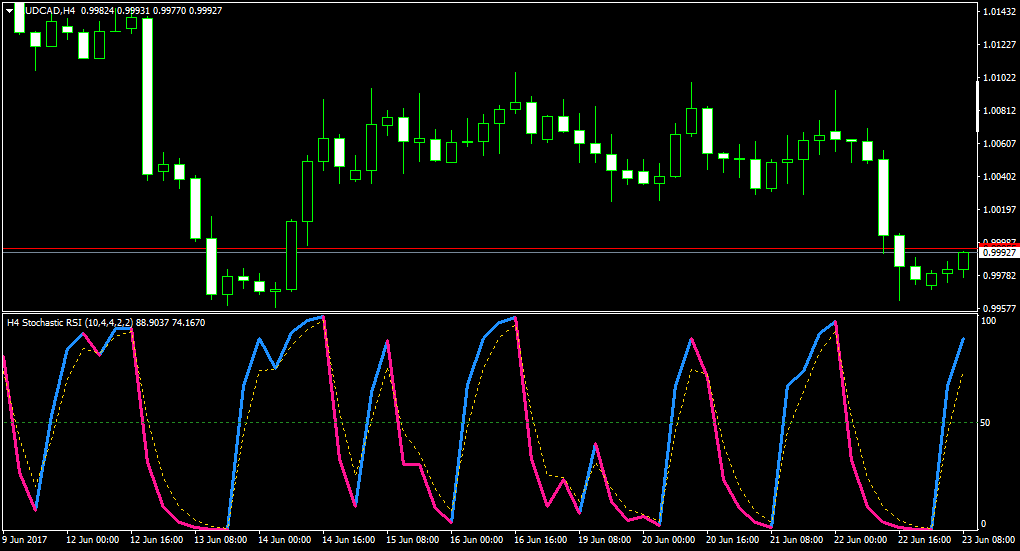The image size is (1020, 551).
Task: Click the 50 level on the indicator scale
Action: pos(986,423)
